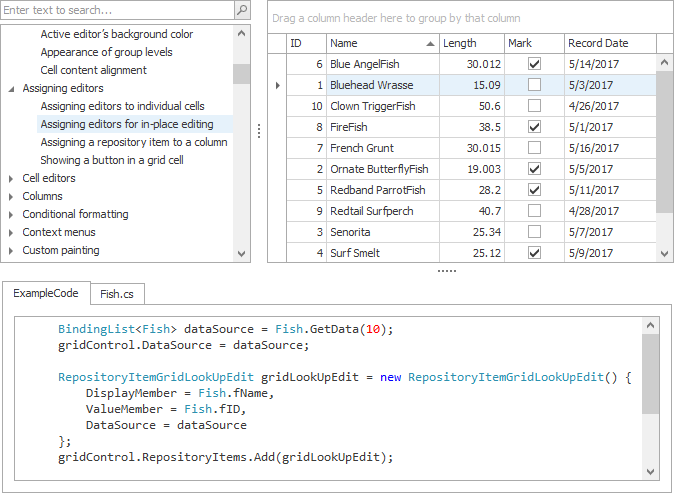Open Showing a button in a grid cell
Image resolution: width=674 pixels, height=493 pixels.
(112, 160)
